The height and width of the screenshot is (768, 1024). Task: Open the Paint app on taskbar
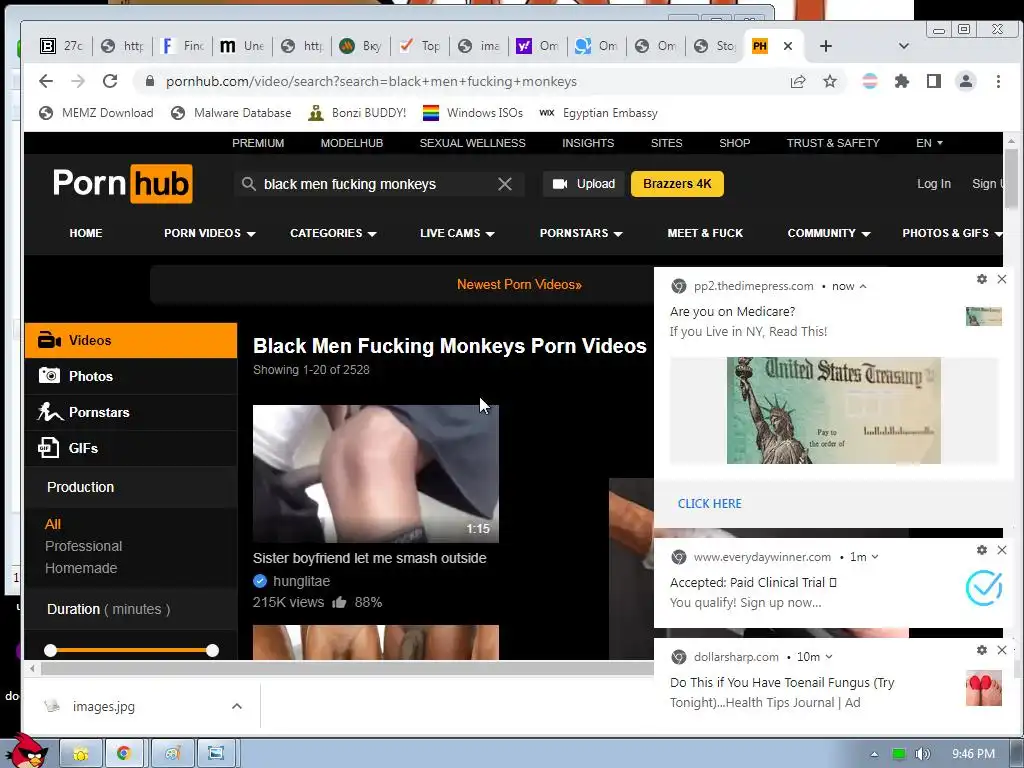tap(172, 754)
